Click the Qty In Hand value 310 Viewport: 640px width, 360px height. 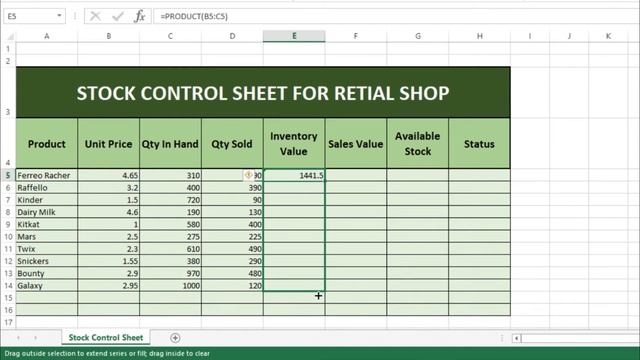[170, 175]
